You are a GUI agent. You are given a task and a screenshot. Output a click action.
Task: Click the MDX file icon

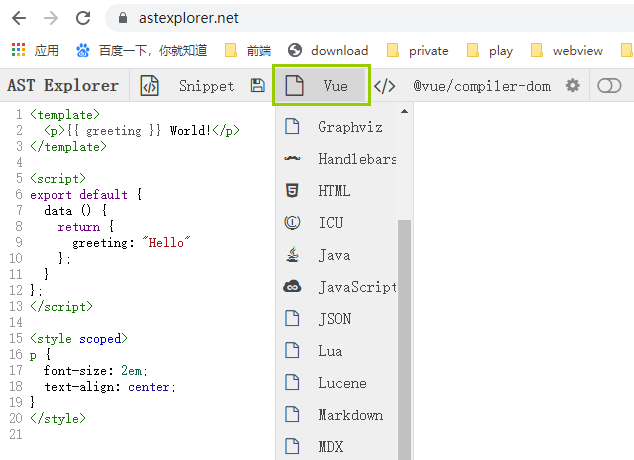click(x=292, y=446)
